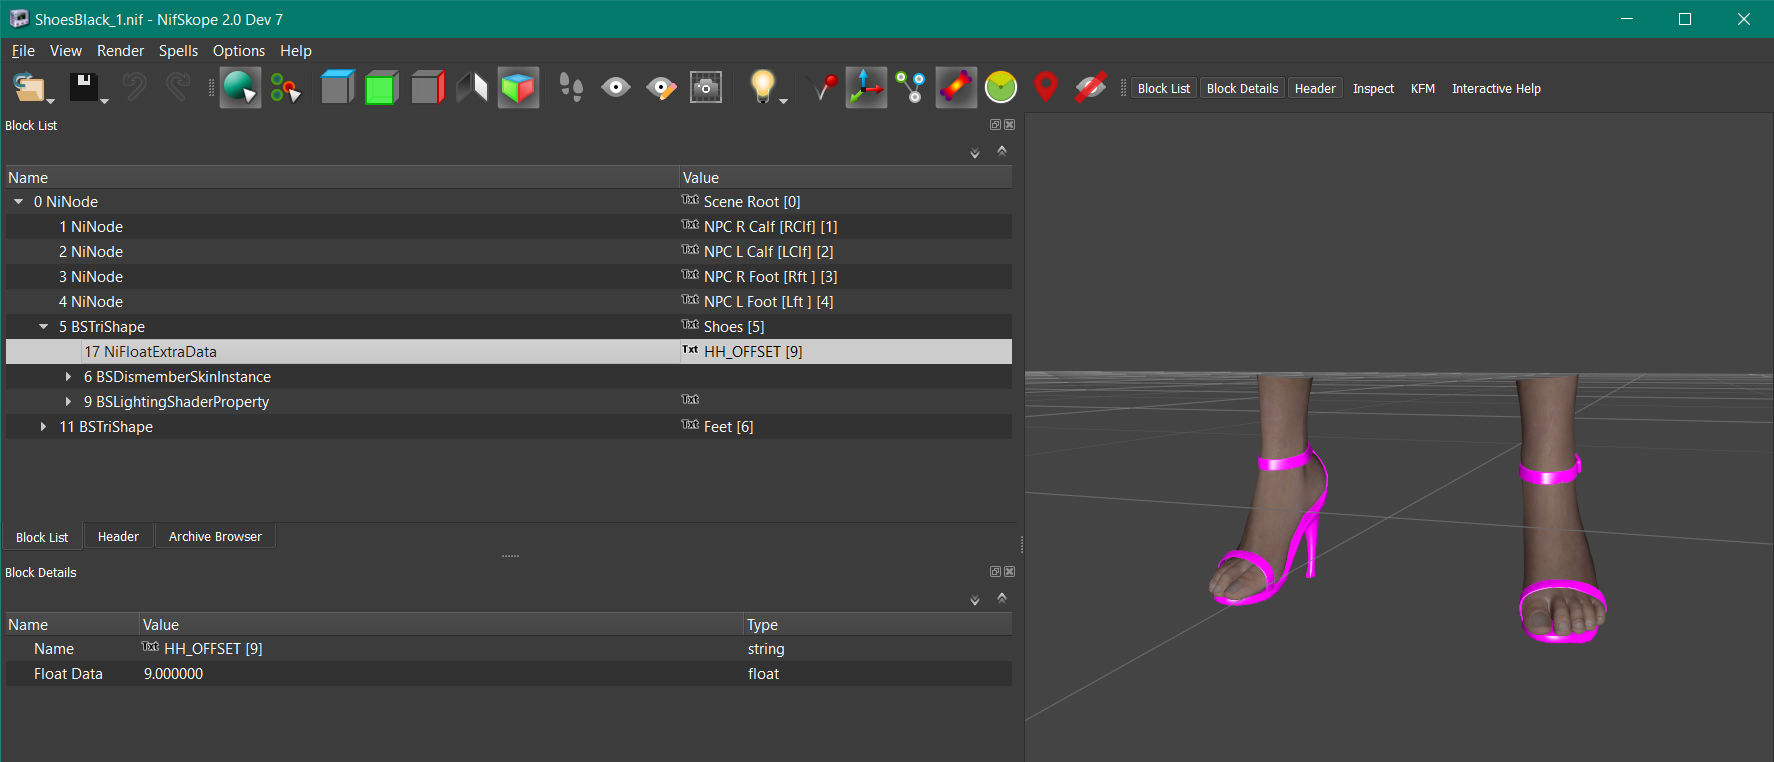Screen dimensions: 1774x762
Task: Click the KFM toolbar button
Action: tap(1423, 89)
